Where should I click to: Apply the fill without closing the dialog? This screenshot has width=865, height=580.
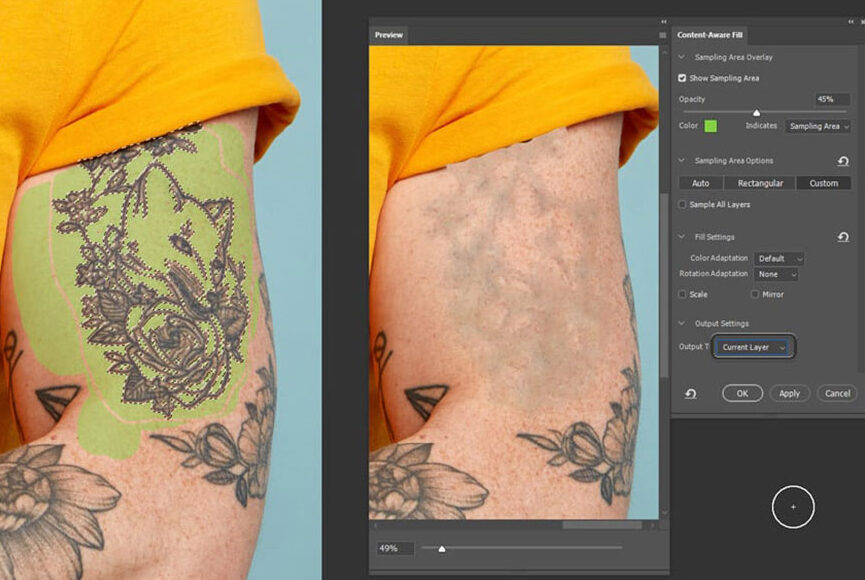pyautogui.click(x=790, y=393)
